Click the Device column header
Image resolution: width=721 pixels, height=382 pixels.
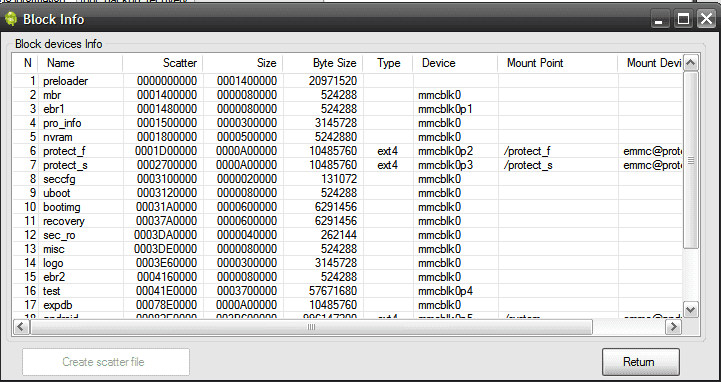click(x=455, y=63)
